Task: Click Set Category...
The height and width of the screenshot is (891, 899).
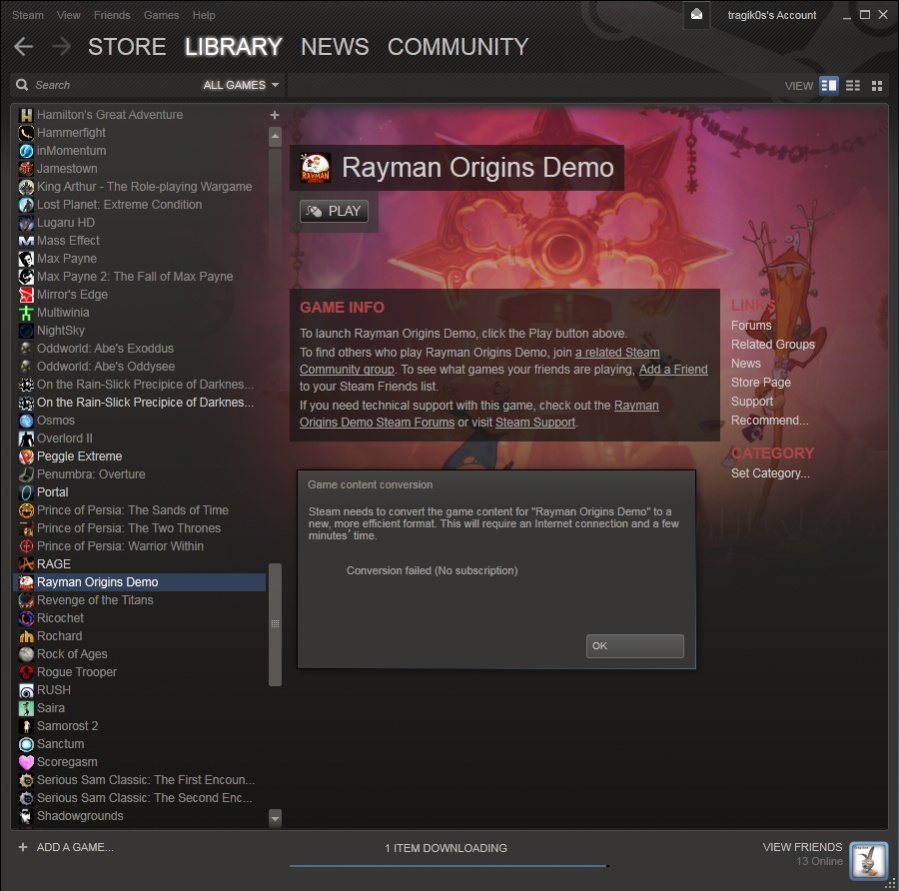Action: 770,473
